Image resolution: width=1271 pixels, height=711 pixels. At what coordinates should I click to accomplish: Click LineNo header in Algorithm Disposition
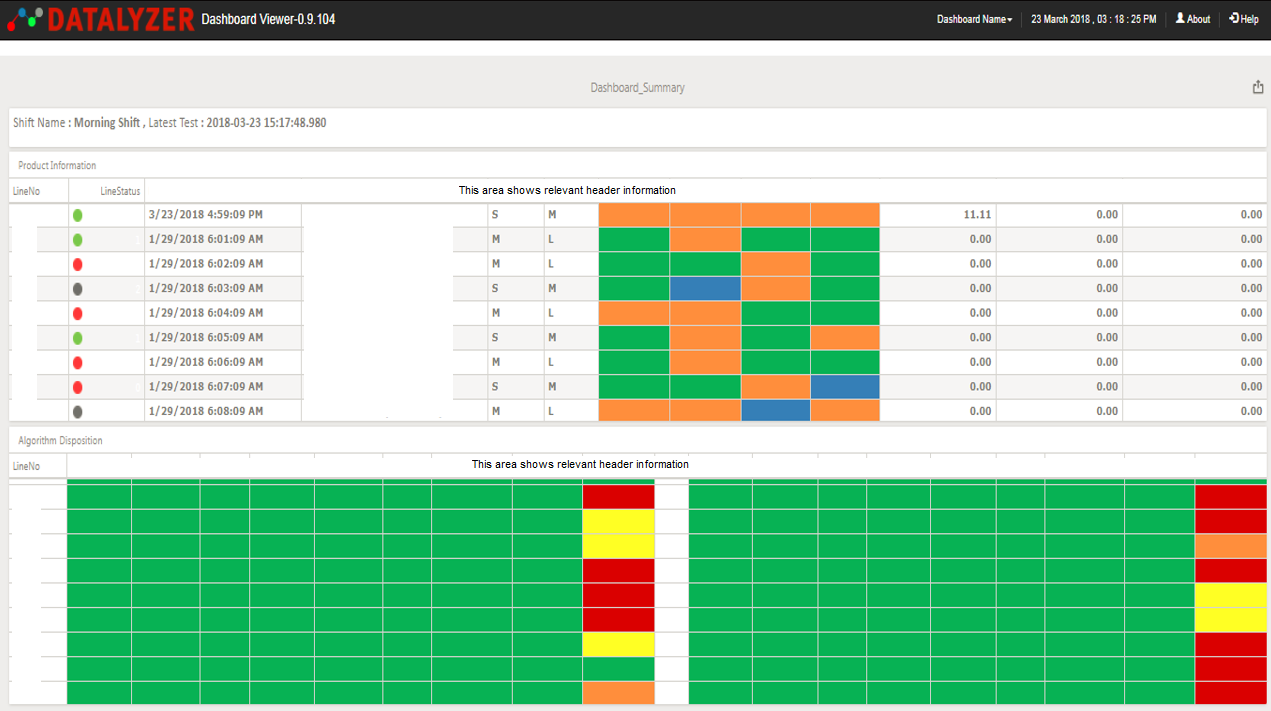click(x=27, y=466)
